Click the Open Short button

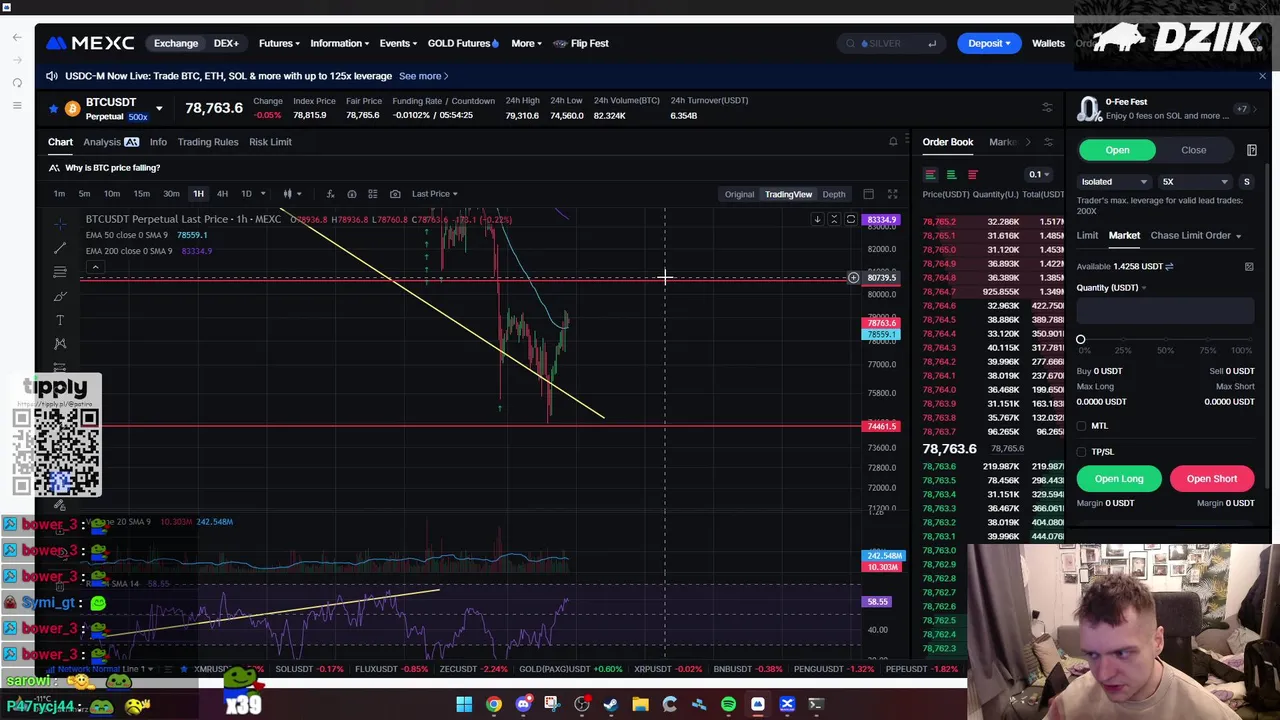1211,479
